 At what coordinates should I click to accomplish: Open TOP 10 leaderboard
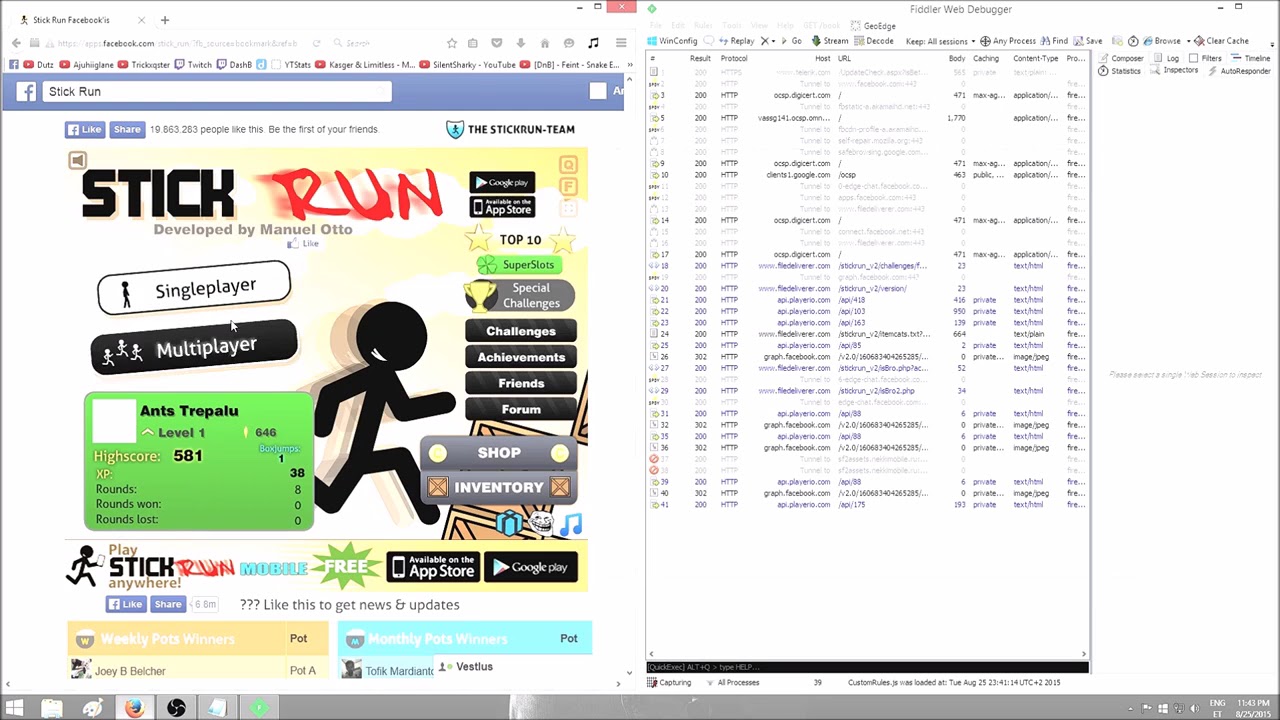pyautogui.click(x=520, y=239)
